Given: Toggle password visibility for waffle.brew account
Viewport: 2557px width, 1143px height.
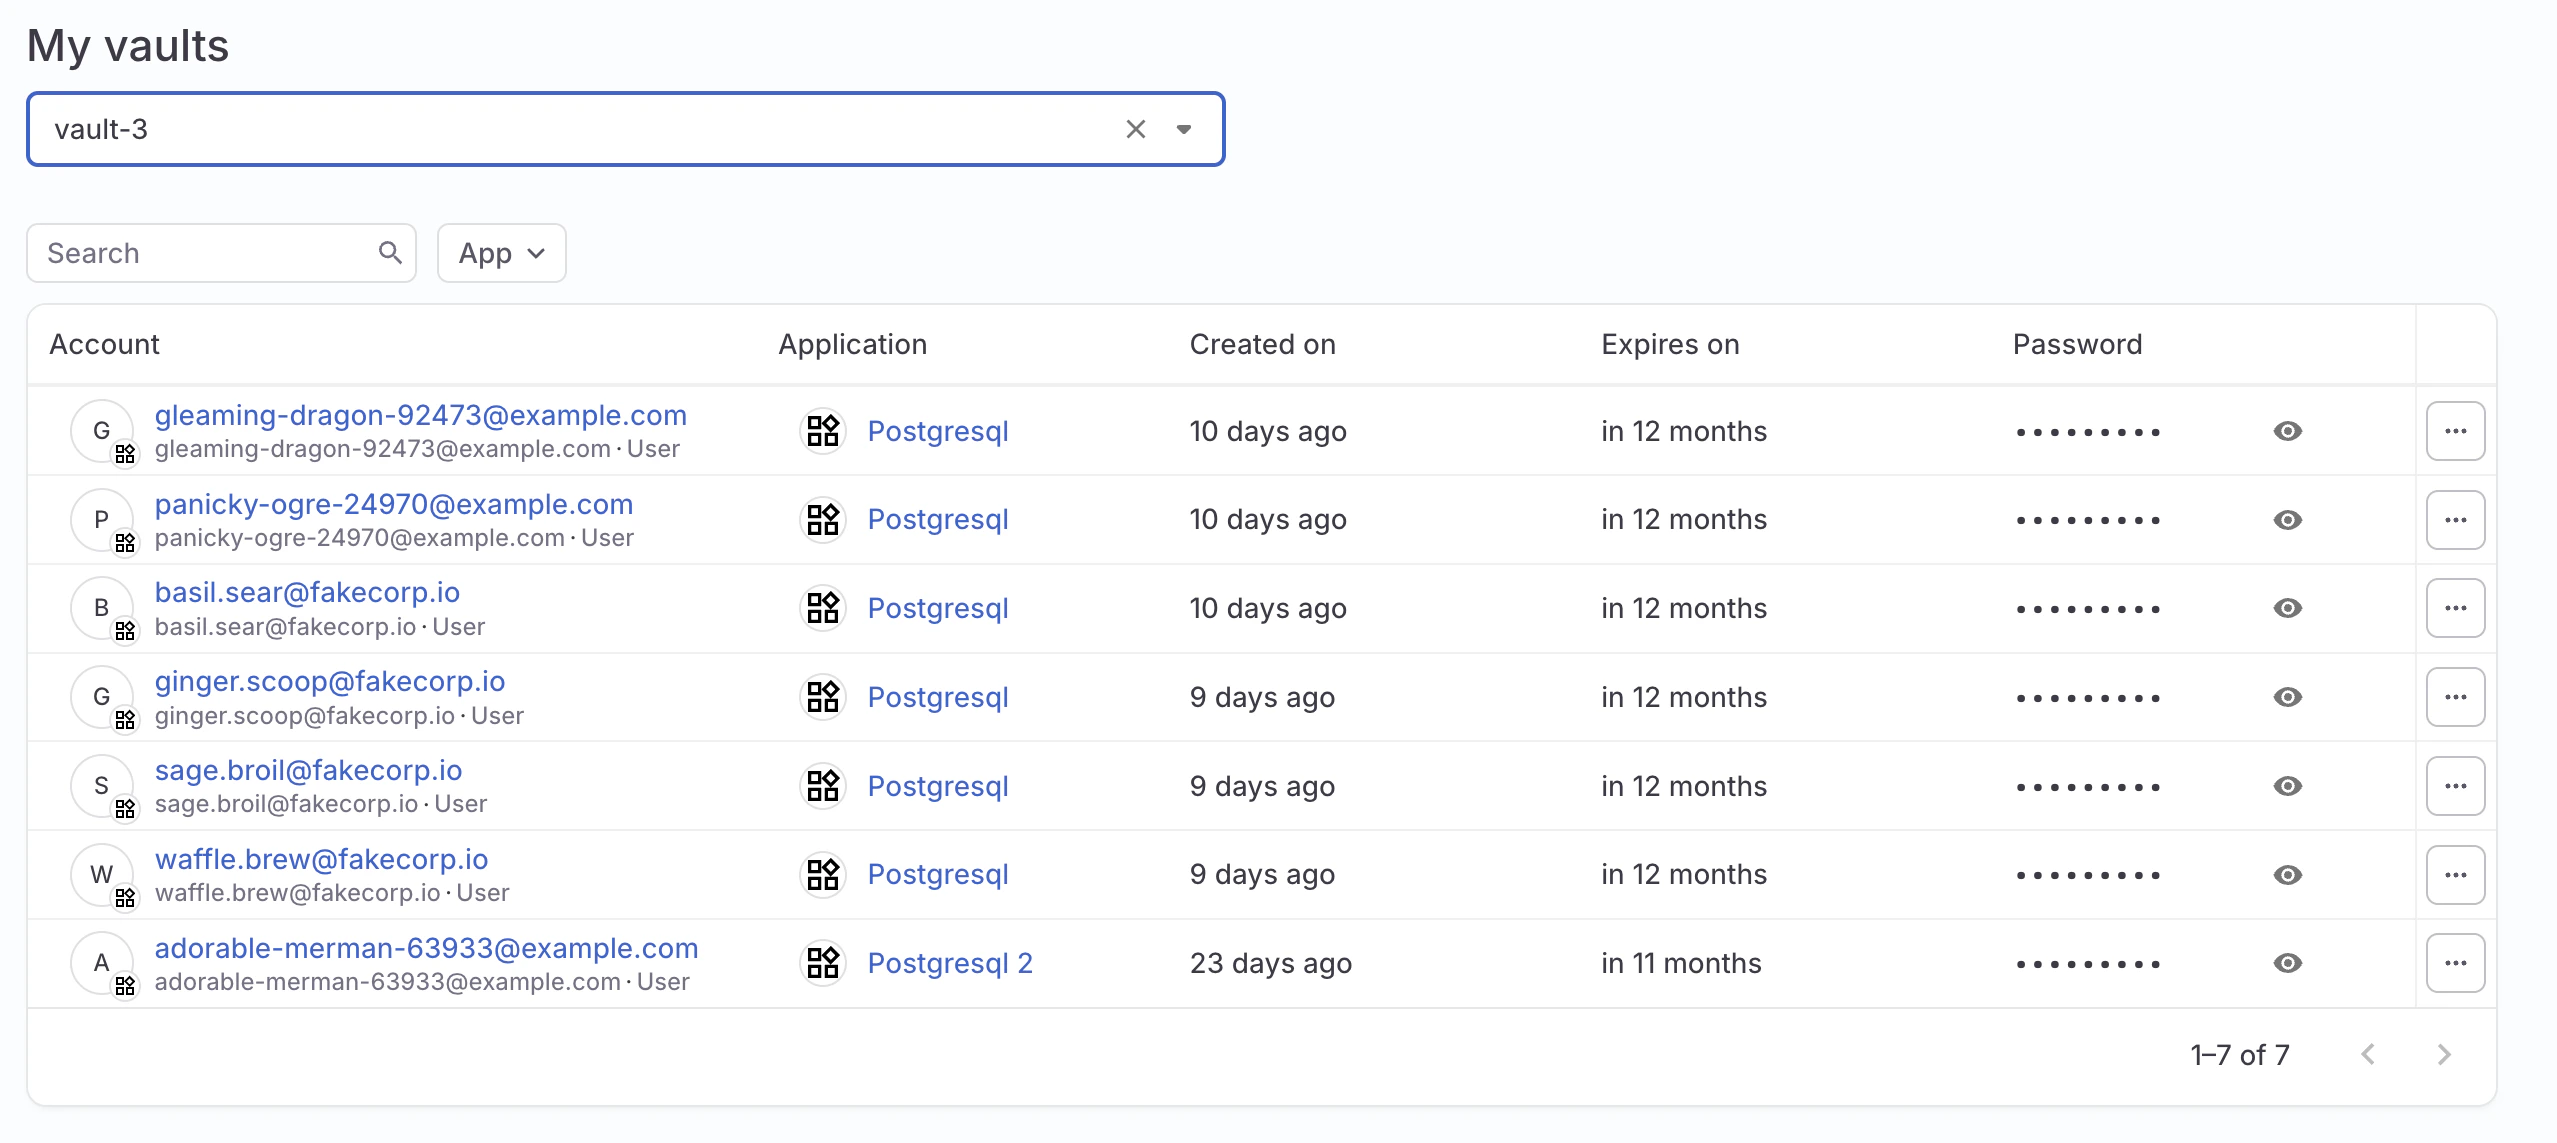Looking at the screenshot, I should coord(2287,875).
